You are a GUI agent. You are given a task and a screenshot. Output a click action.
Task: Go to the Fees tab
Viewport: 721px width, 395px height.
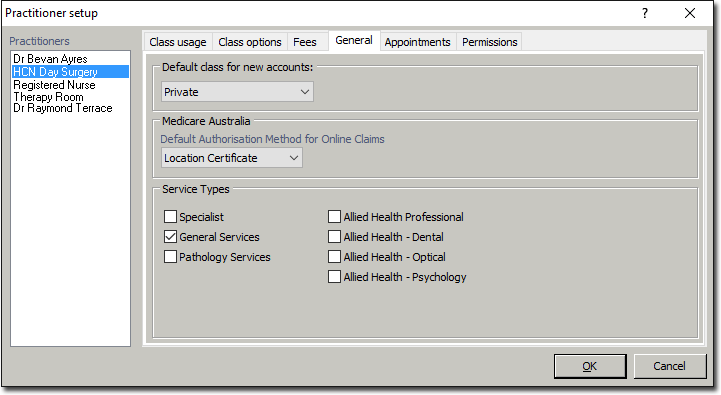click(x=305, y=42)
